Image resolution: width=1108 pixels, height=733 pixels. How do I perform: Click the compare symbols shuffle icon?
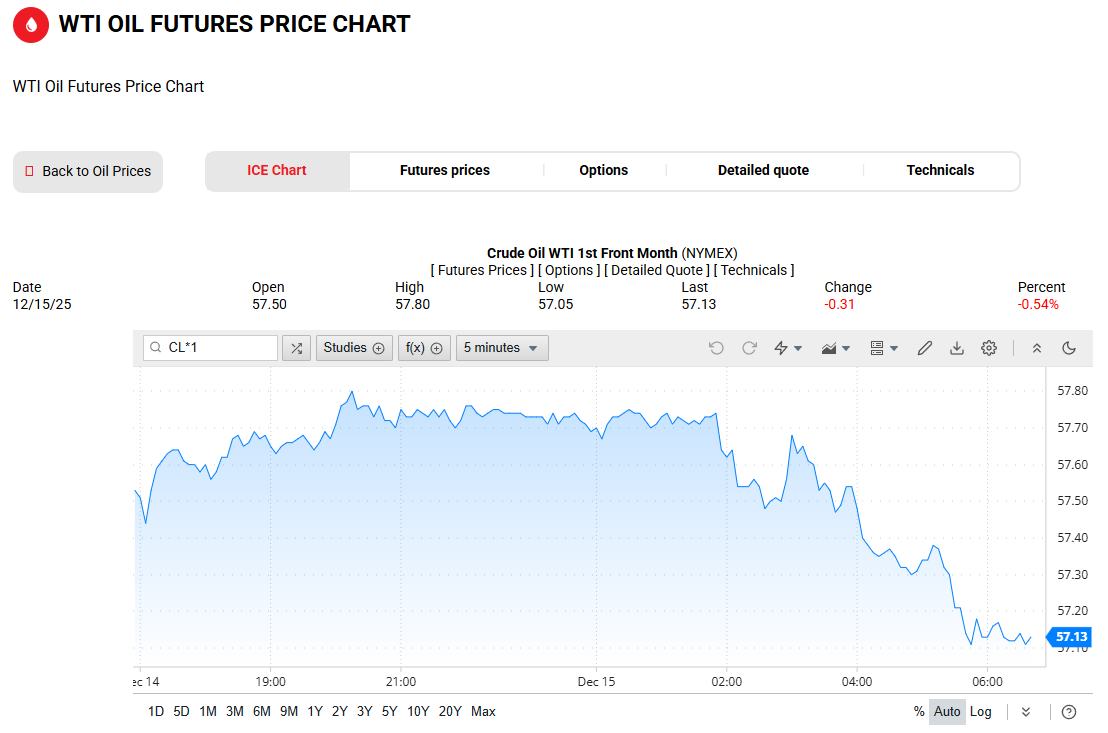tap(296, 348)
